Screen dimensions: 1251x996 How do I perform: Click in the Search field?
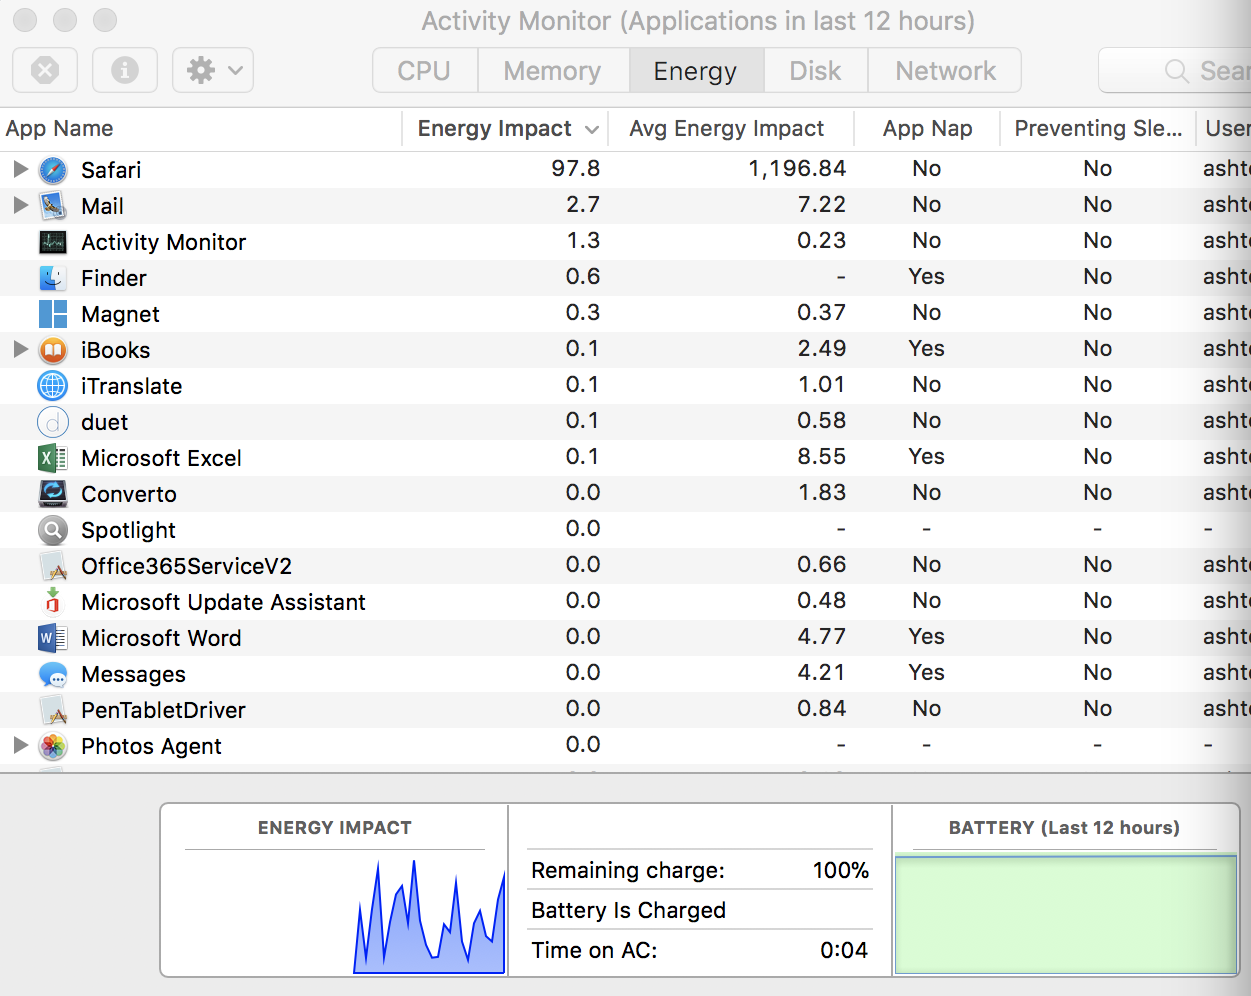pos(1175,71)
